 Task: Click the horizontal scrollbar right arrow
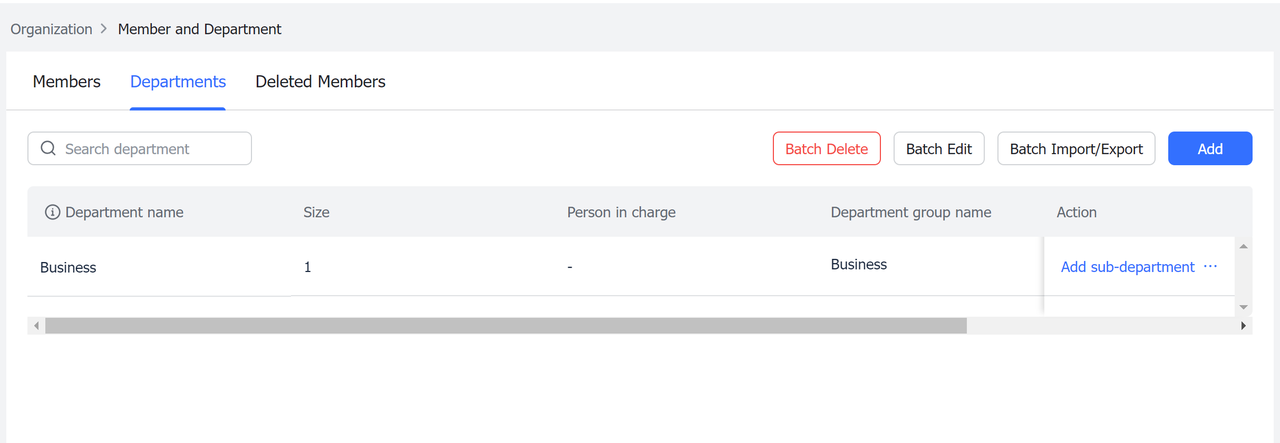click(x=1243, y=326)
